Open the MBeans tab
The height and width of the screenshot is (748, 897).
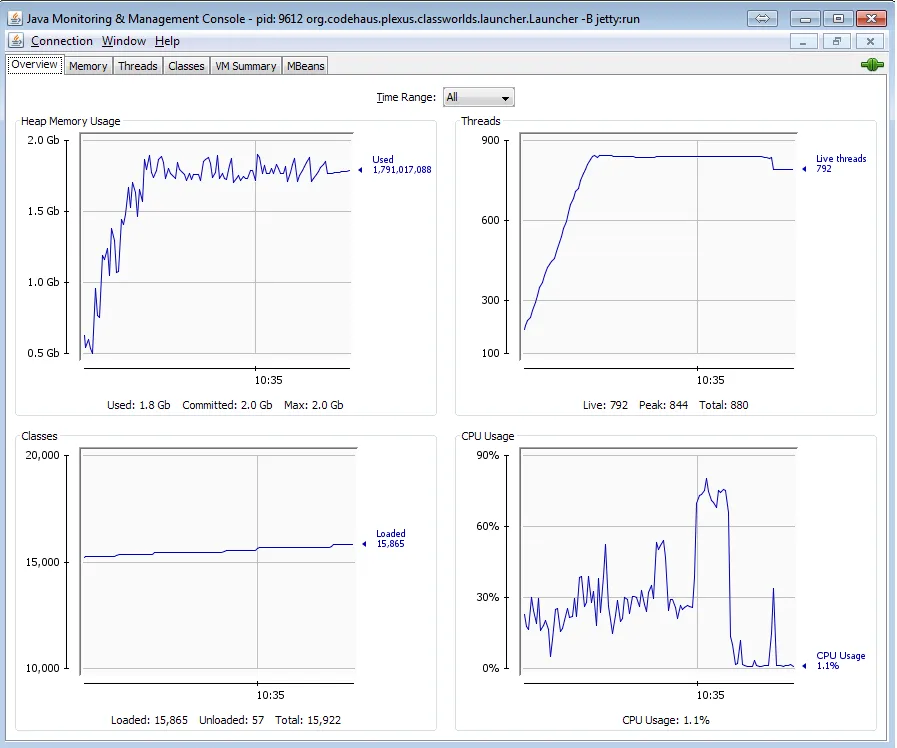(x=305, y=66)
